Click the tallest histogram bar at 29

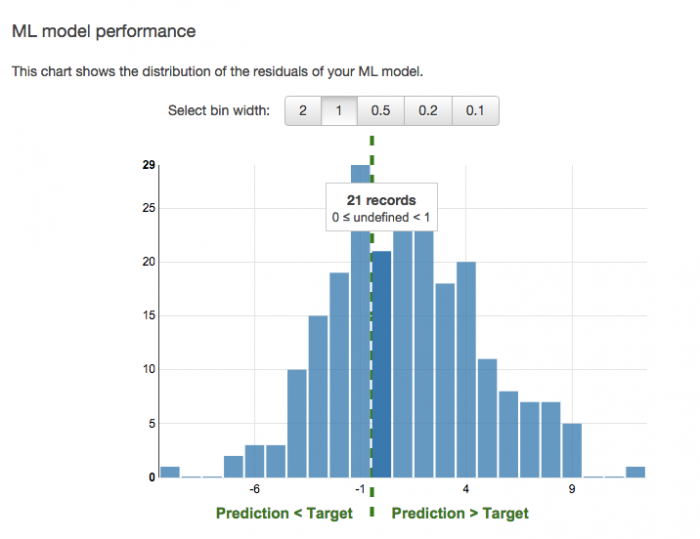click(360, 322)
